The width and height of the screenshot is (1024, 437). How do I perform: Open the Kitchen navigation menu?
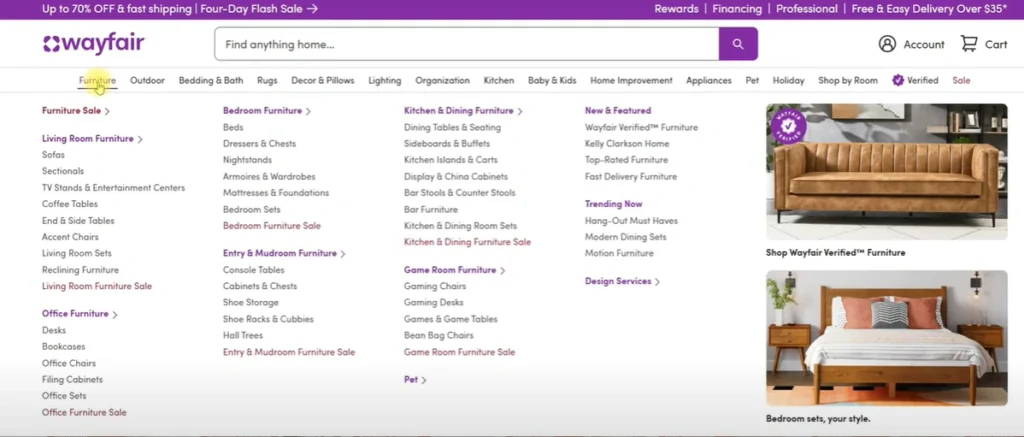(x=499, y=80)
